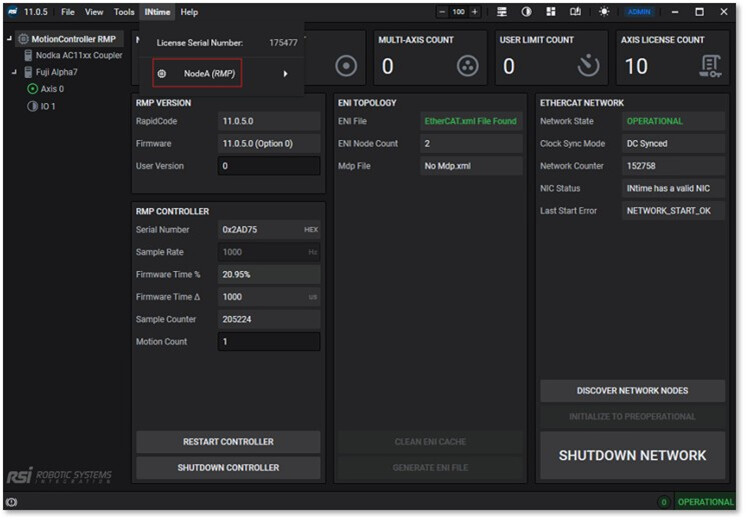Click the NodeA target icon in the menu
The height and width of the screenshot is (521, 747).
pos(162,74)
